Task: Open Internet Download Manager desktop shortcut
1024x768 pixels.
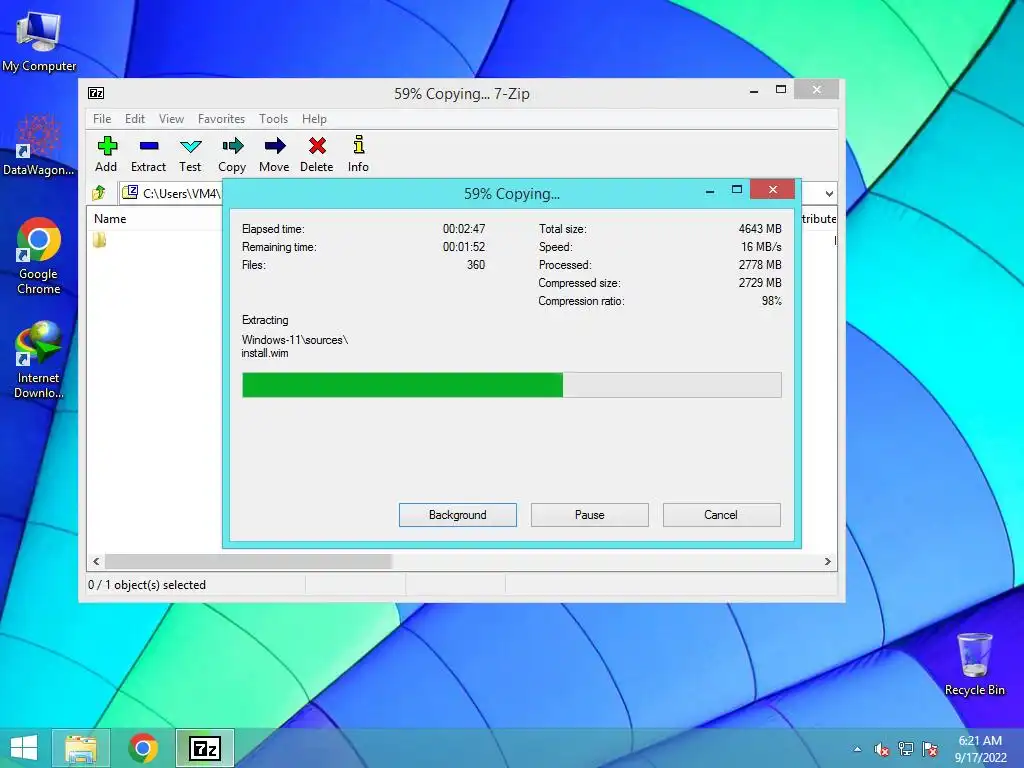Action: (x=39, y=360)
